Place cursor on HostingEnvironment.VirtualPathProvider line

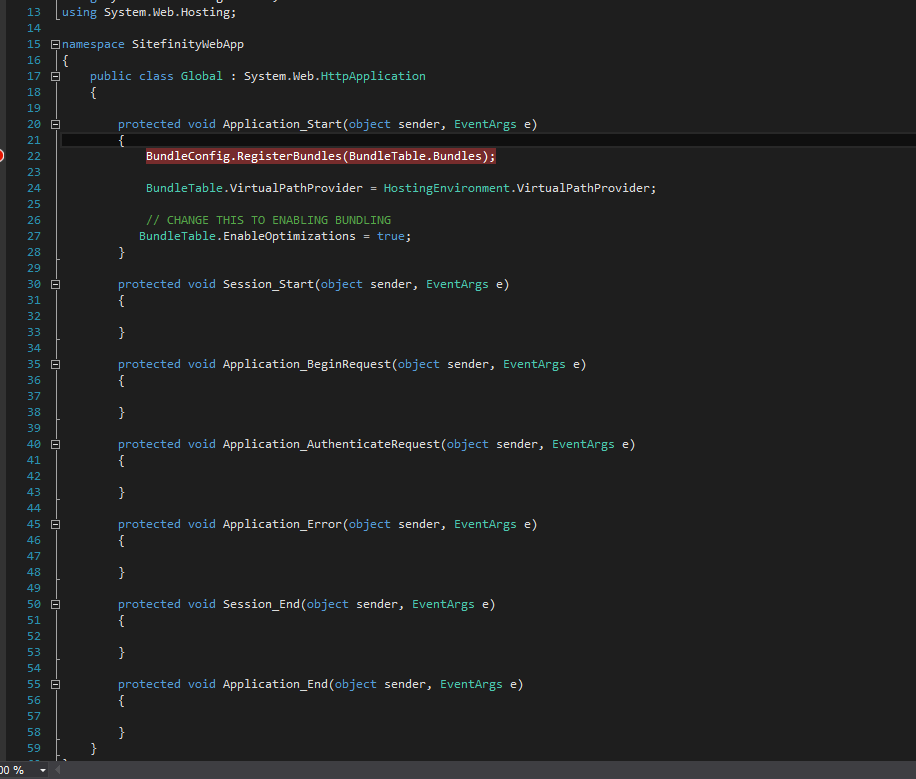point(400,187)
